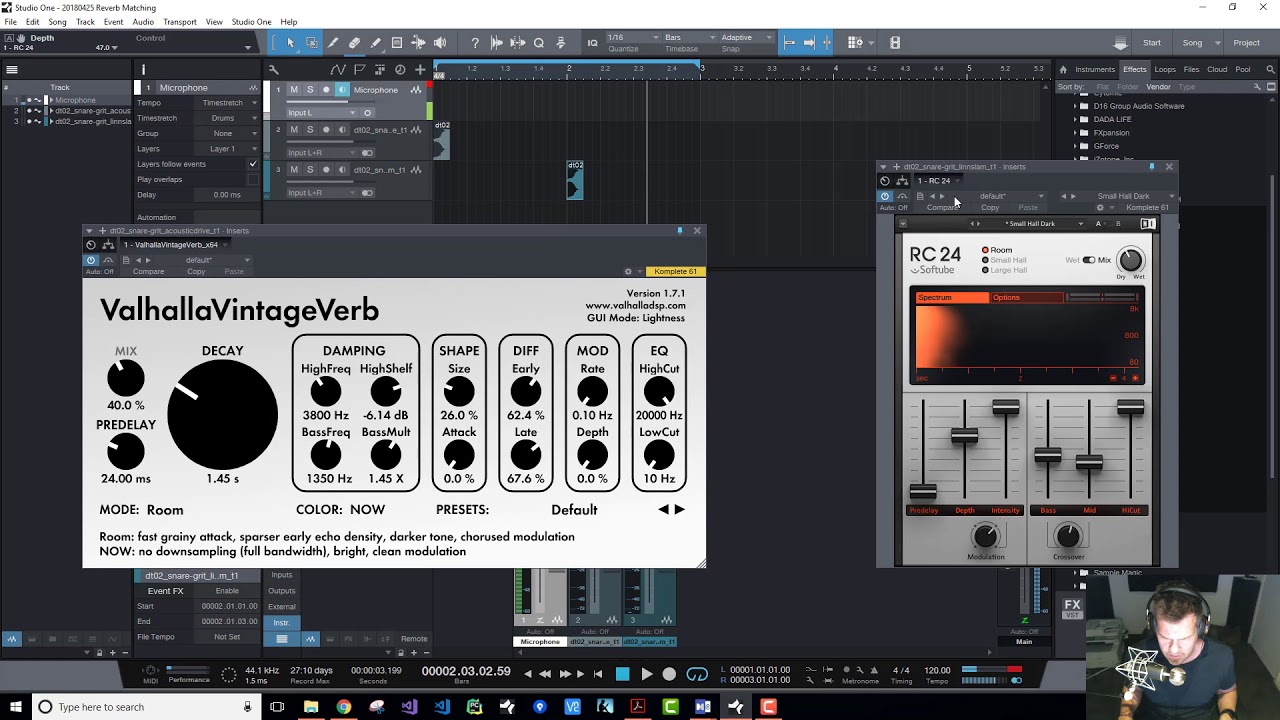This screenshot has width=1280, height=720.
Task: Select the Eraser tool in toolbar
Action: (x=354, y=43)
